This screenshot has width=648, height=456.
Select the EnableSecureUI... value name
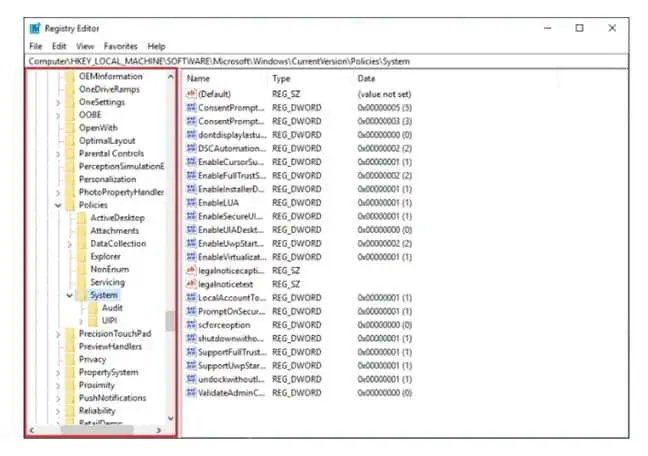(230, 216)
